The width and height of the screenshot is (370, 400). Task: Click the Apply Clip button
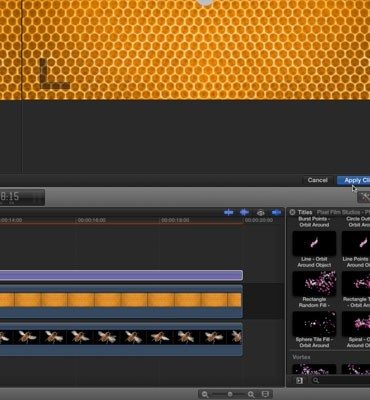354,180
